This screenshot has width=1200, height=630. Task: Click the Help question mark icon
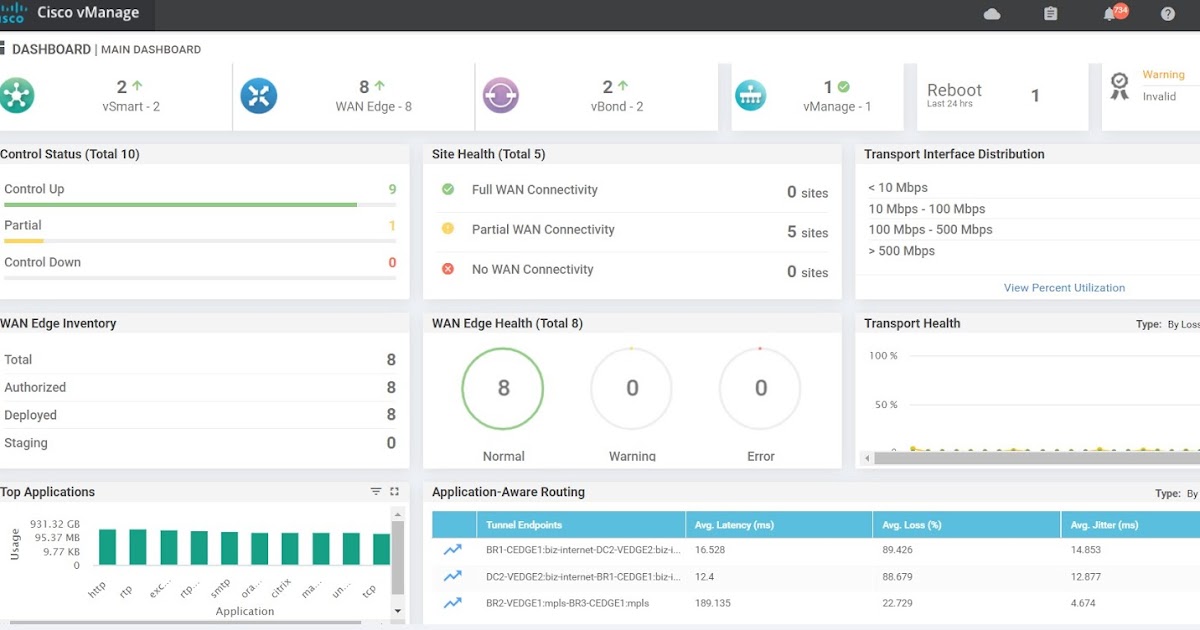click(1167, 13)
